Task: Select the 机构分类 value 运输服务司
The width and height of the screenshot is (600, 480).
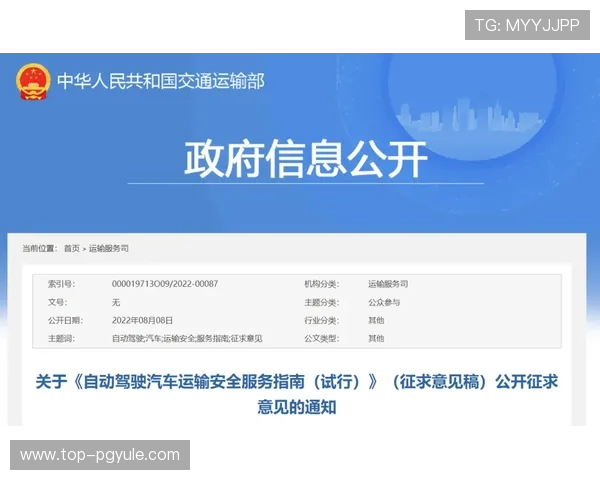Action: click(x=388, y=284)
